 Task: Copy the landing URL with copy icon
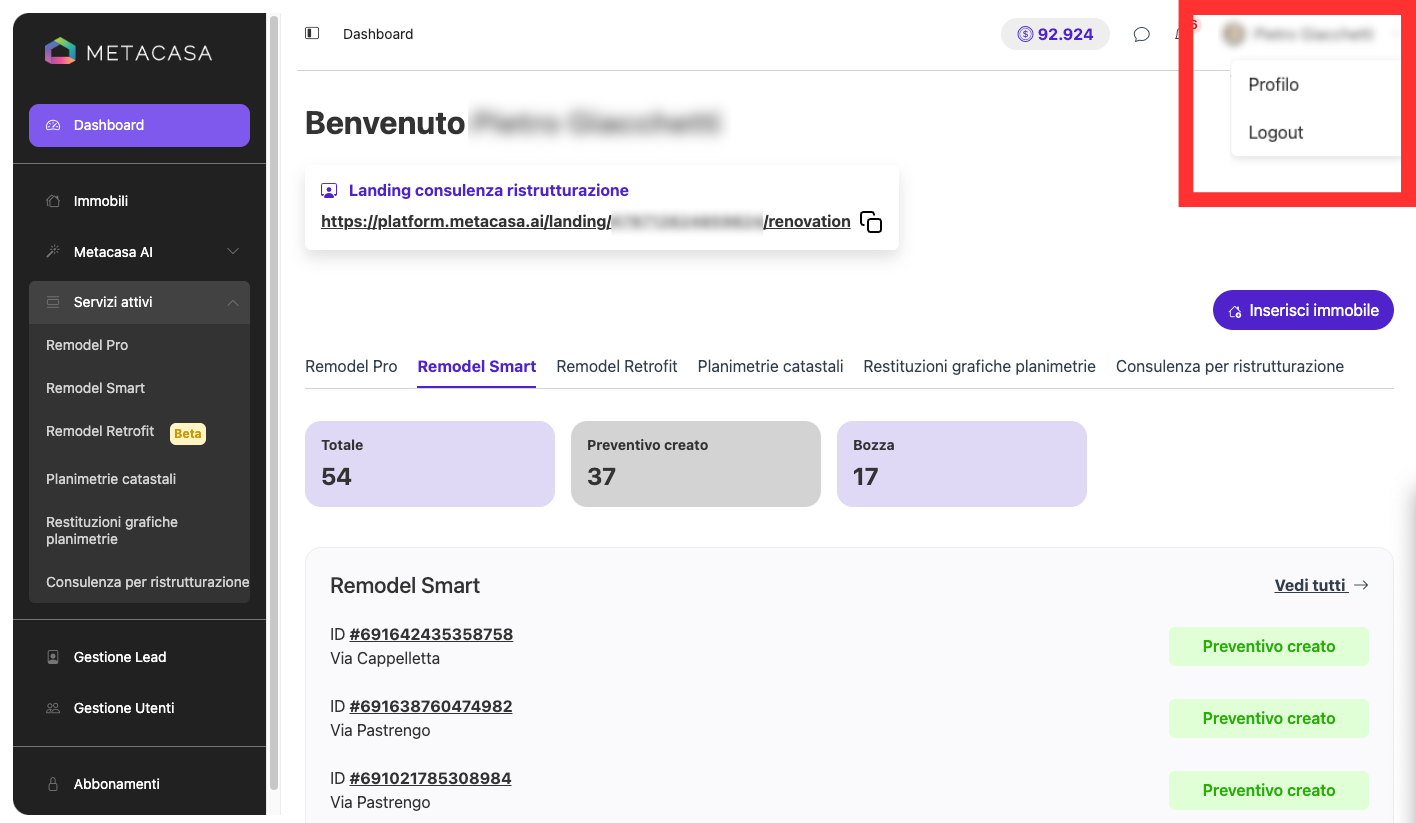pos(871,222)
